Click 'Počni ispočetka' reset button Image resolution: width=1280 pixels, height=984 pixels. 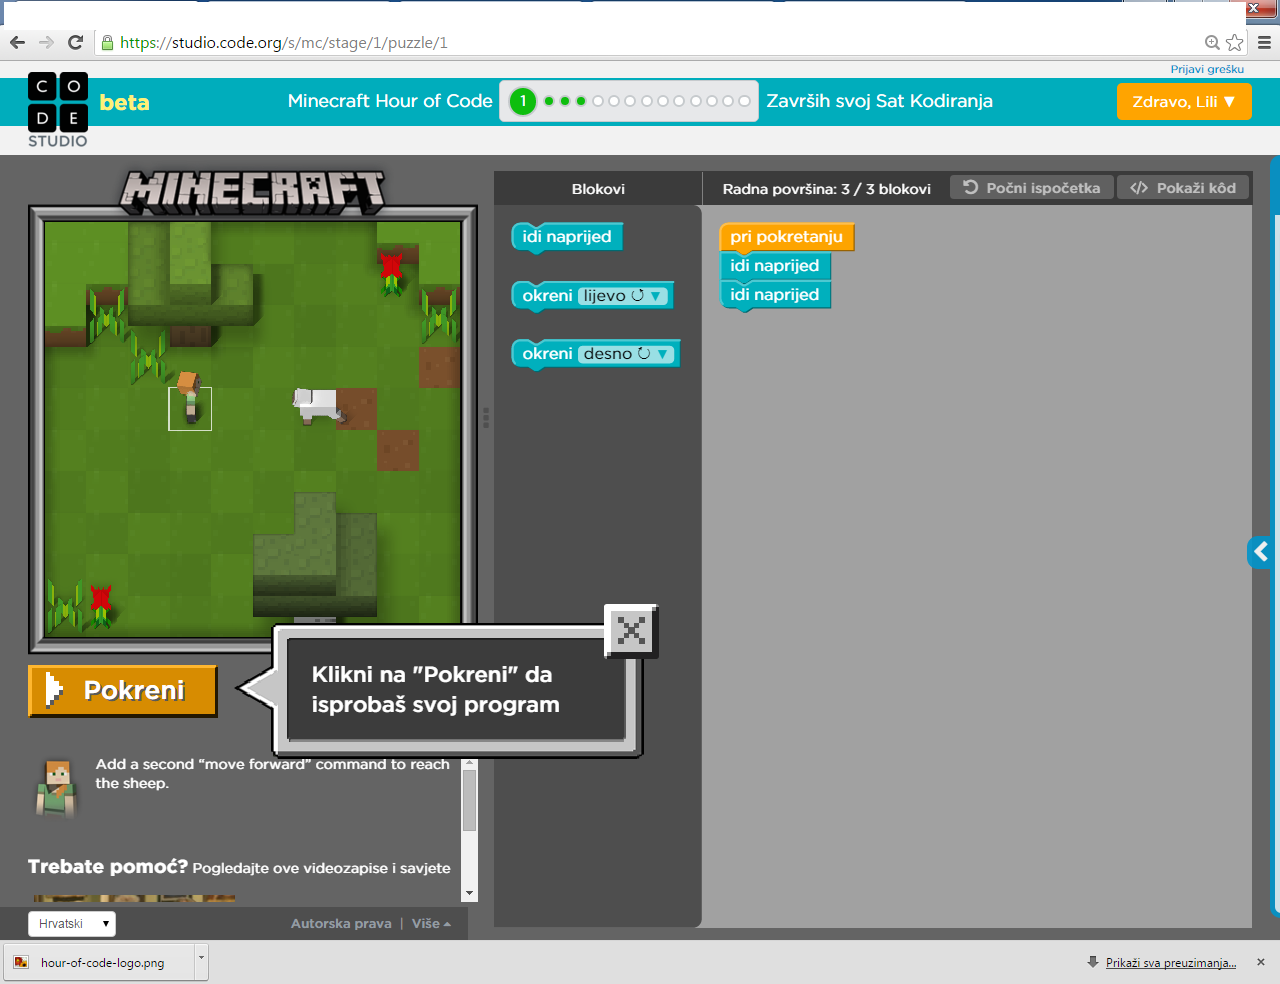tap(1032, 188)
